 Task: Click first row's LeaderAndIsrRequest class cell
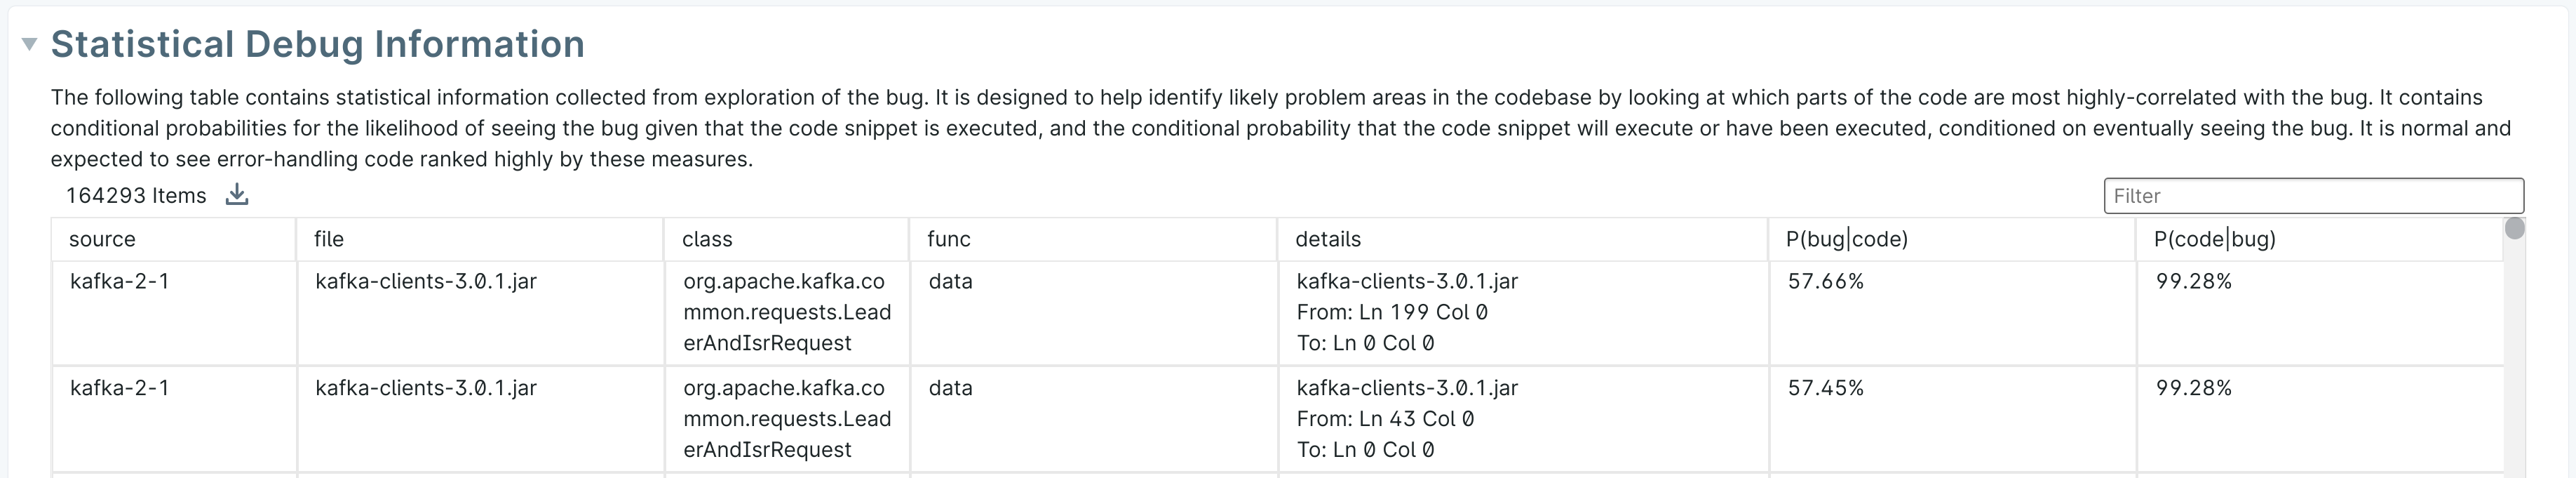pyautogui.click(x=786, y=312)
